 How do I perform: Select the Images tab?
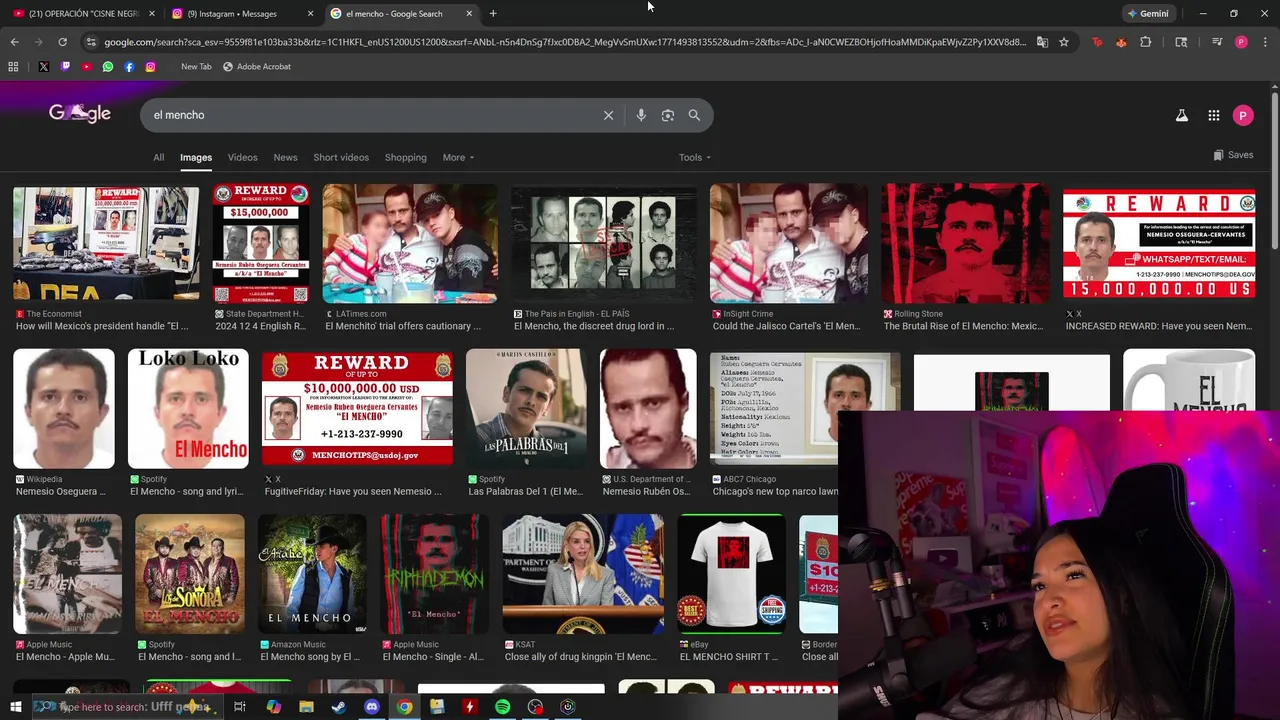pyautogui.click(x=196, y=157)
